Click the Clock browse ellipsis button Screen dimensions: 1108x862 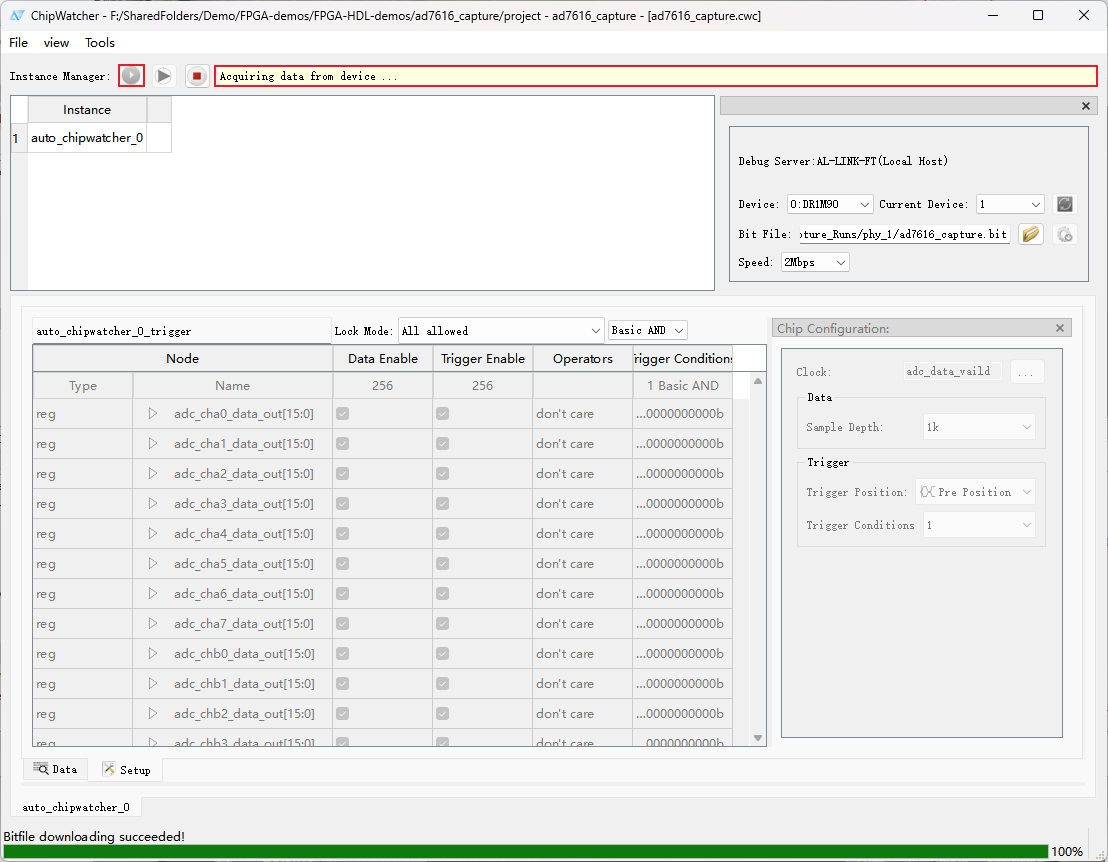point(1026,371)
